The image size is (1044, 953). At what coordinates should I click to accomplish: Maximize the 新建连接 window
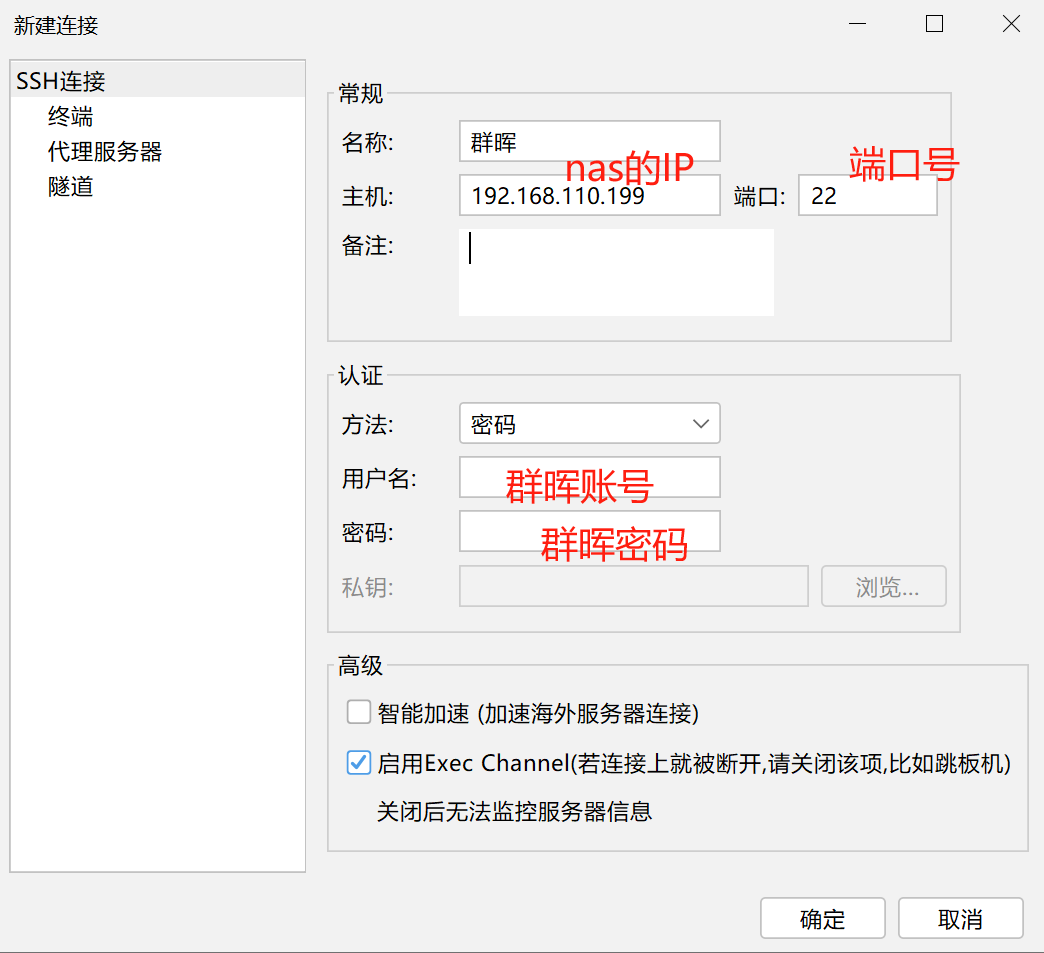(x=934, y=25)
